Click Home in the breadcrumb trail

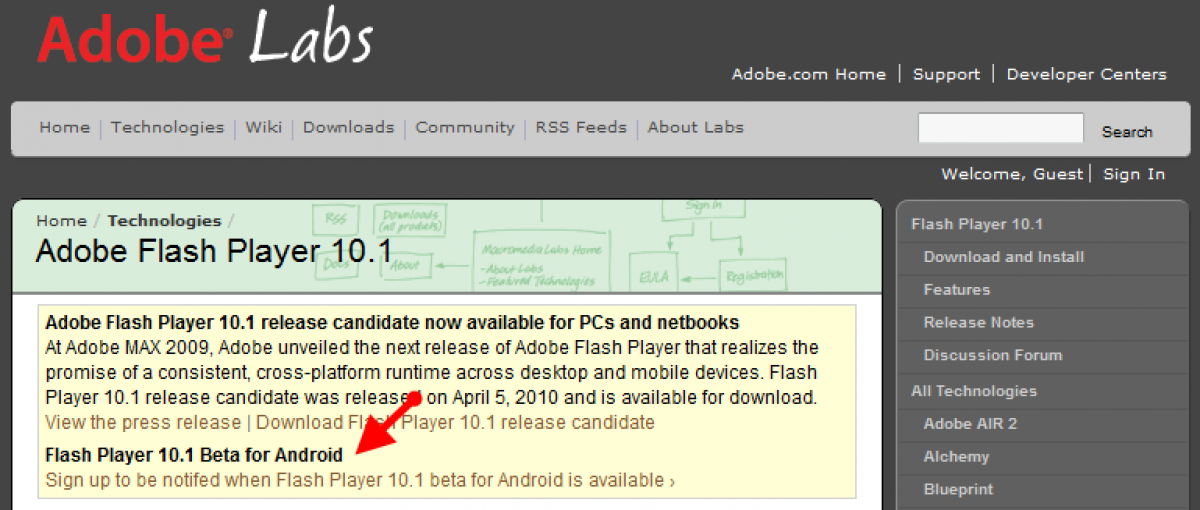[61, 221]
